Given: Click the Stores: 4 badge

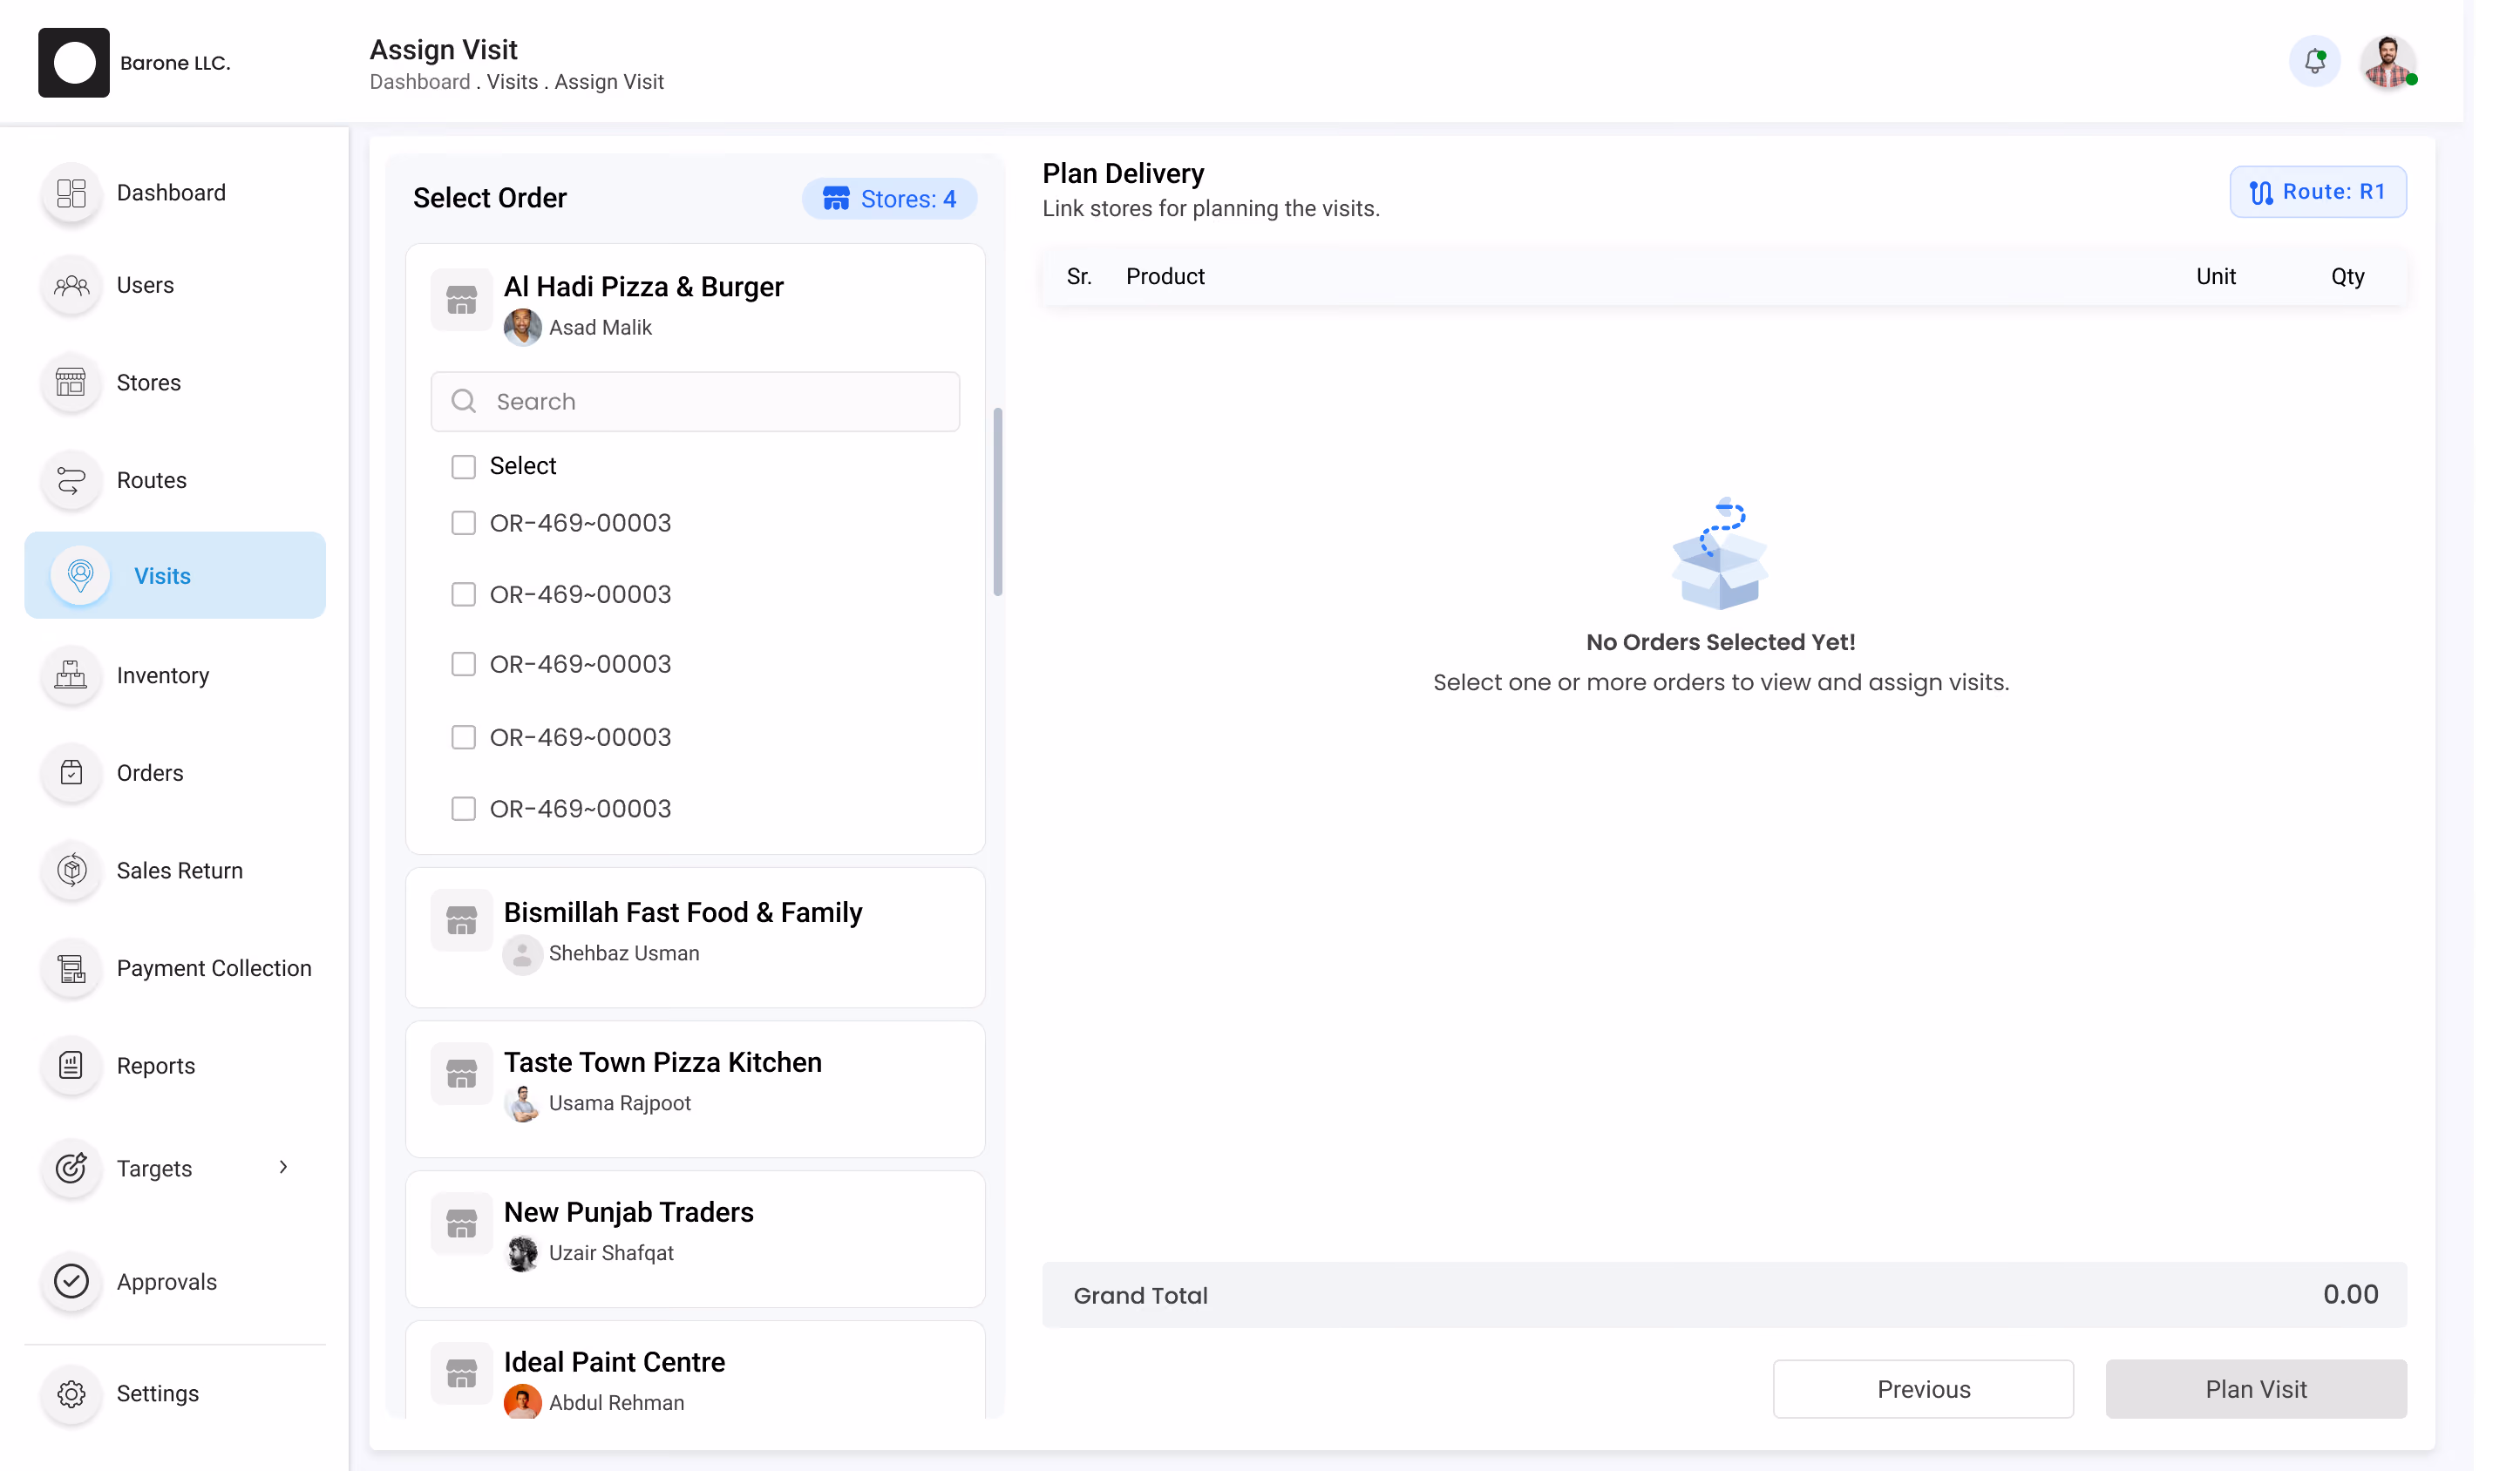Looking at the screenshot, I should coord(889,199).
